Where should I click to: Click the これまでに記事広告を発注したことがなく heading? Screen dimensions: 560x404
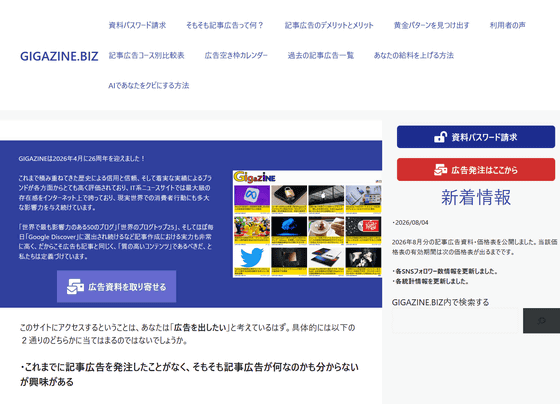tap(189, 374)
